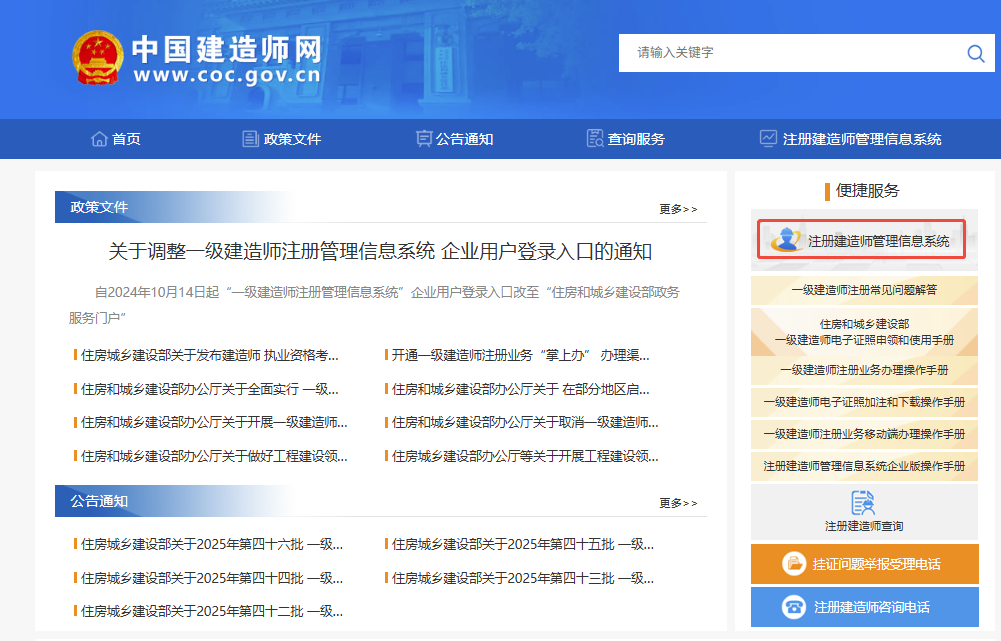This screenshot has height=641, width=1001.
Task: Open 一级建造师注册常见问题解答 link
Action: (864, 290)
